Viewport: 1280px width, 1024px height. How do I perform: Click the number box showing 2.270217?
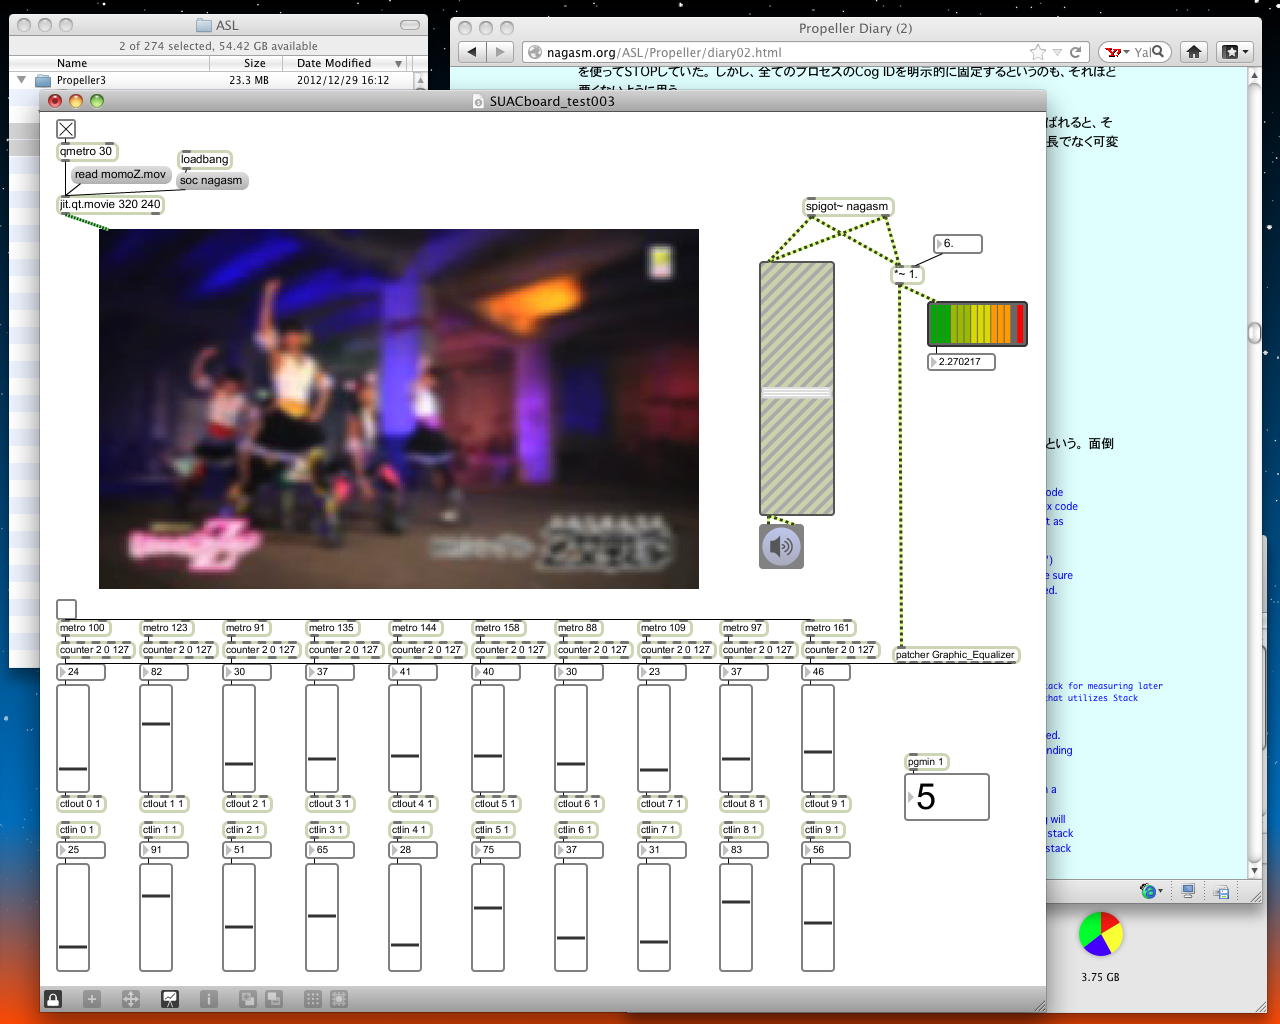coord(962,362)
